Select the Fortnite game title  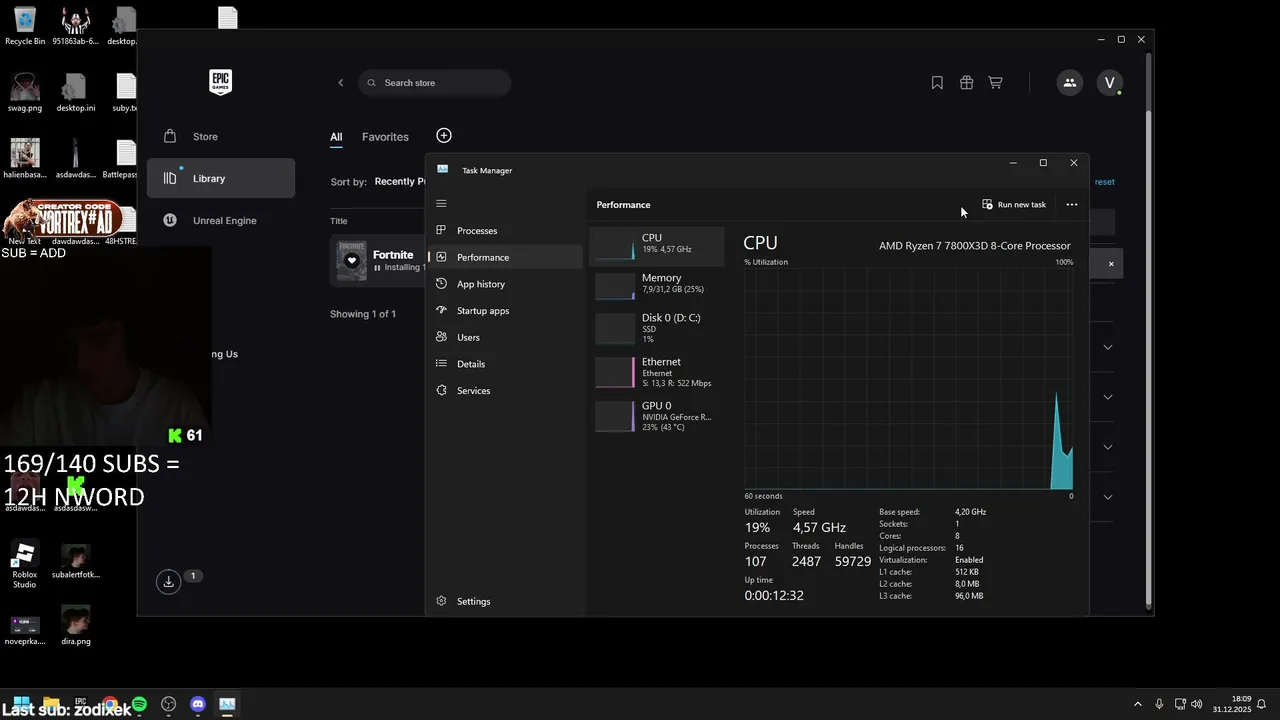click(393, 255)
